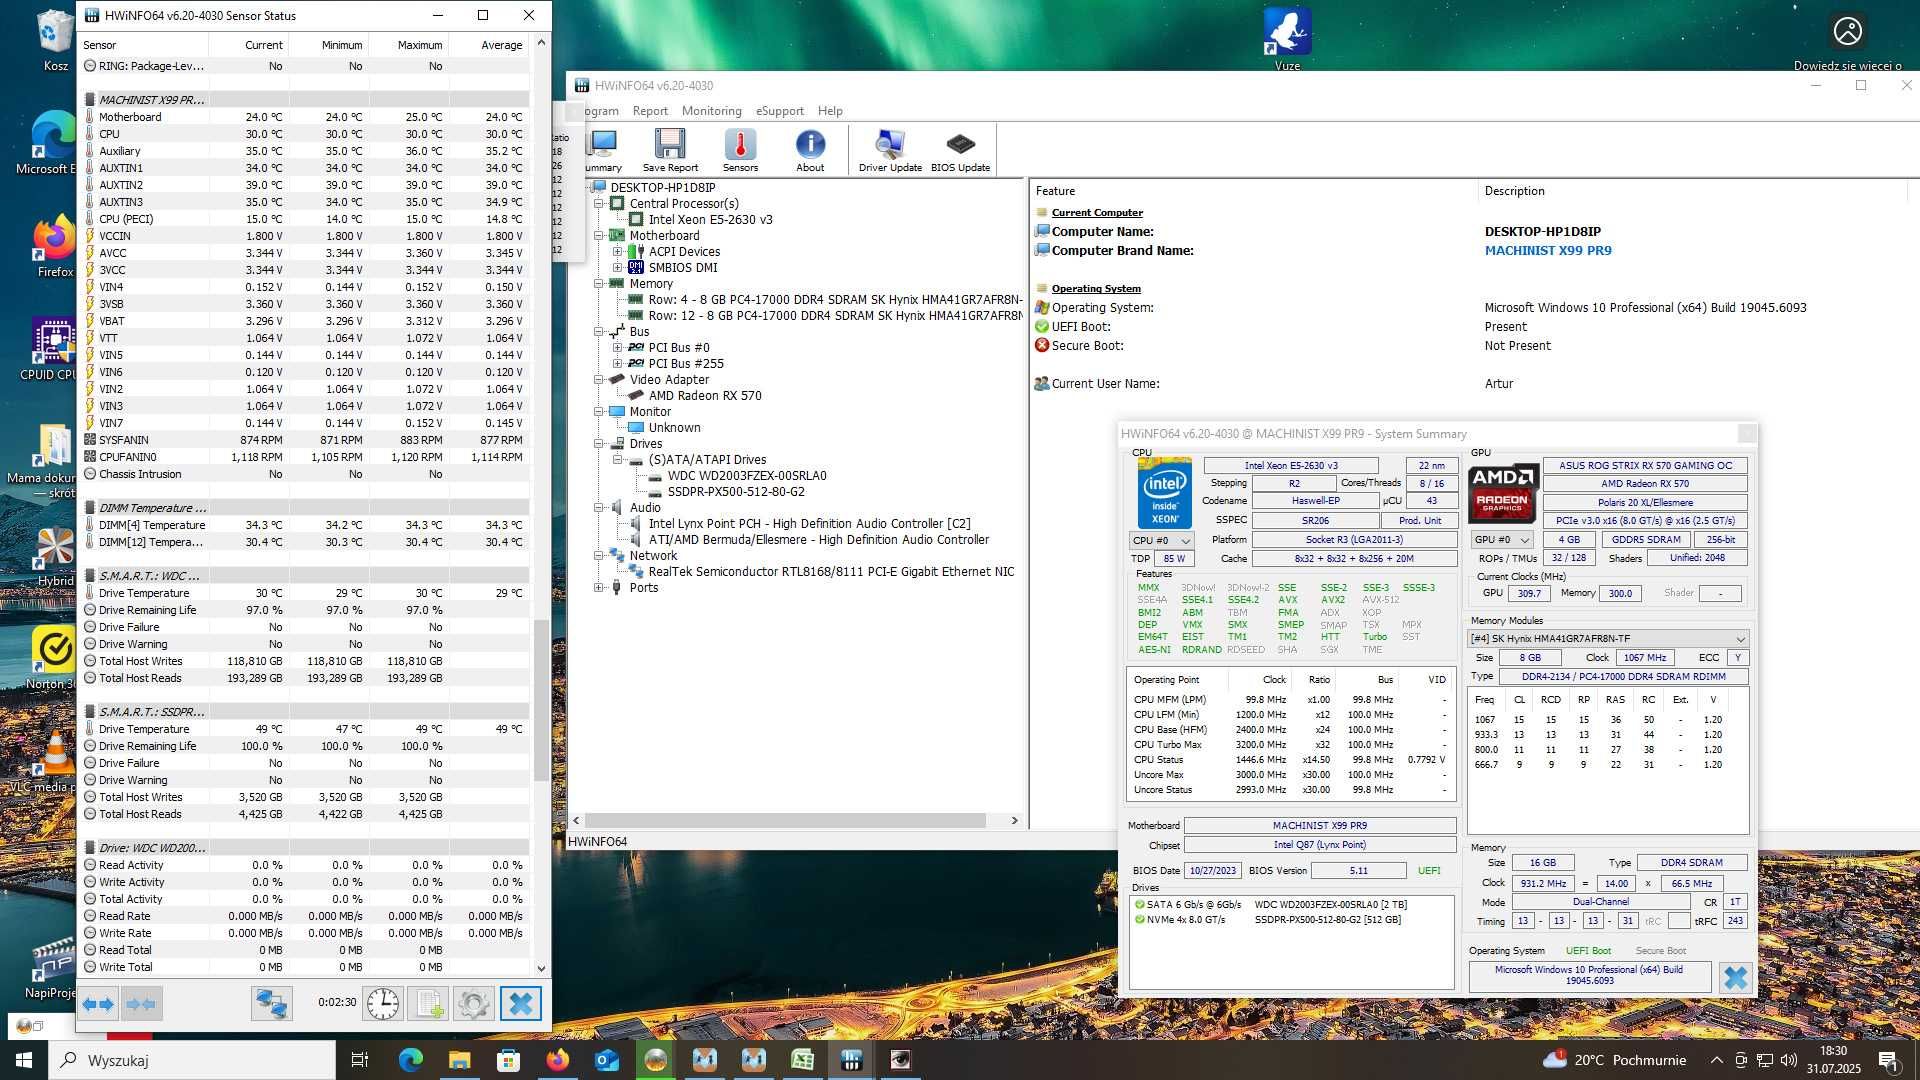
Task: Open sensor settings gear icon
Action: coord(474,1003)
